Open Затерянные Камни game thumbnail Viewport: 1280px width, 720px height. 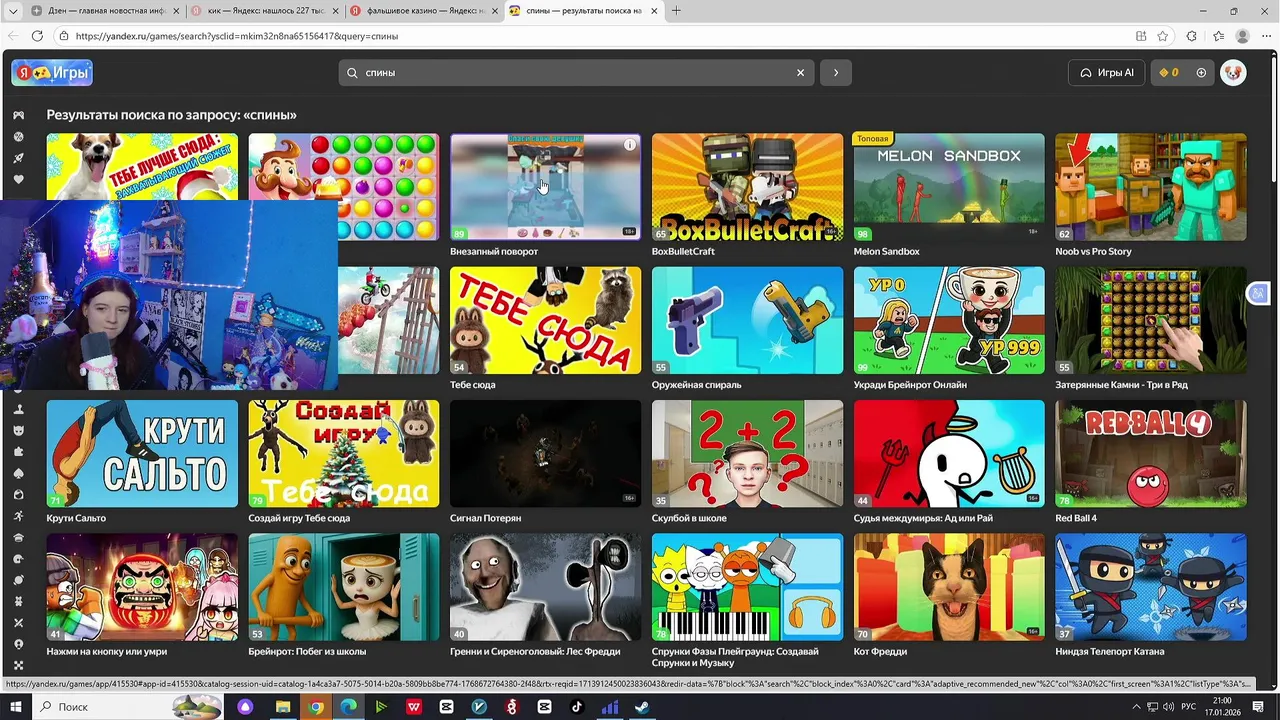(1151, 320)
